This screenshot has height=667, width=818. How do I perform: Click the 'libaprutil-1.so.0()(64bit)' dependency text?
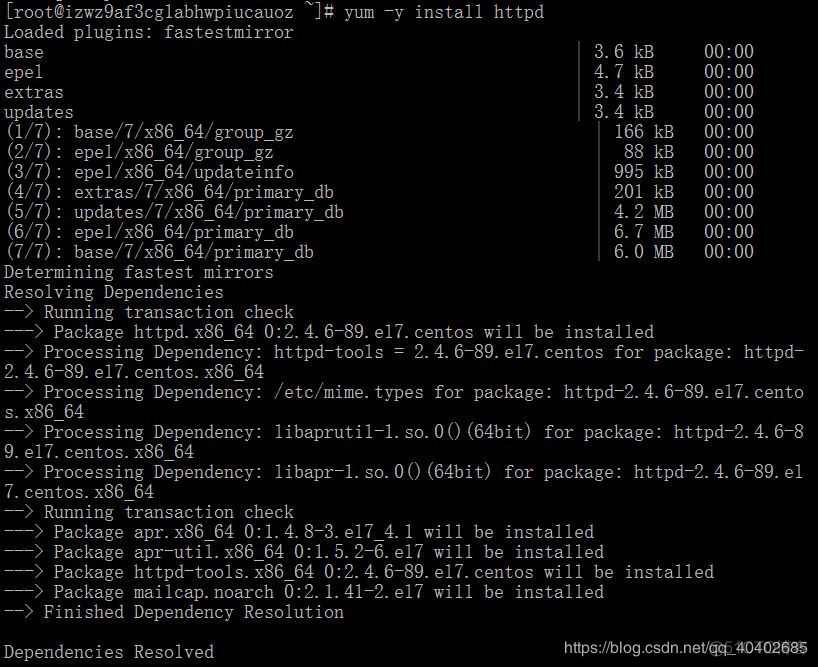pyautogui.click(x=402, y=432)
